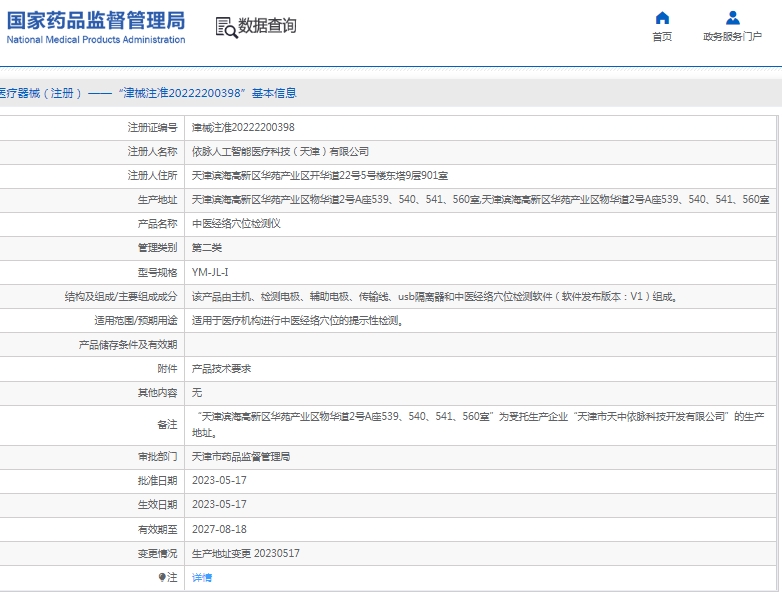Select expiry date 2027-08-18
The height and width of the screenshot is (600, 782).
219,529
